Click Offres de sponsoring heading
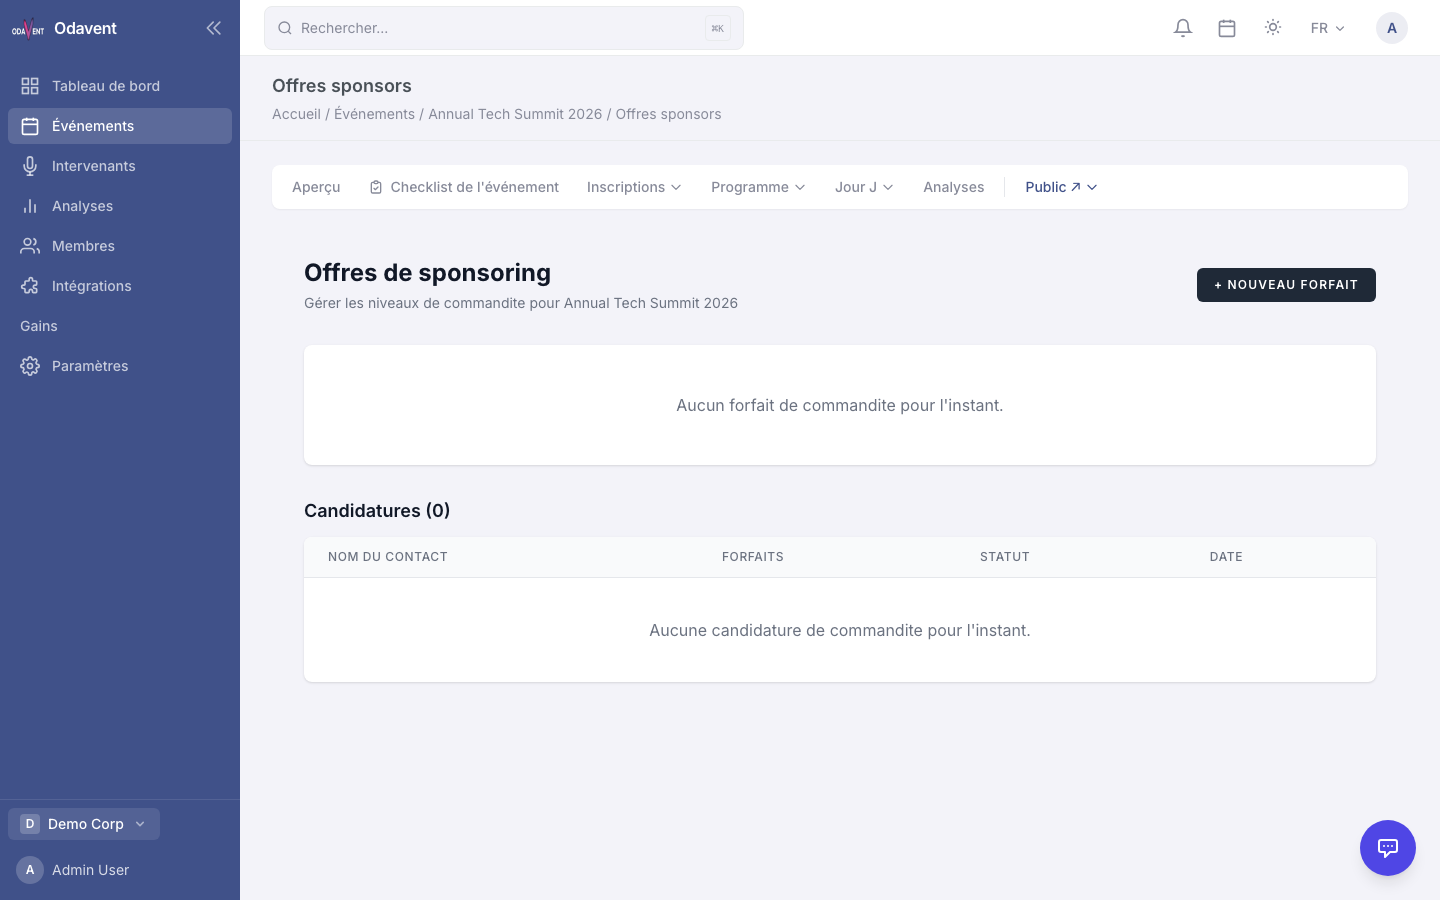Viewport: 1440px width, 900px height. (x=428, y=273)
